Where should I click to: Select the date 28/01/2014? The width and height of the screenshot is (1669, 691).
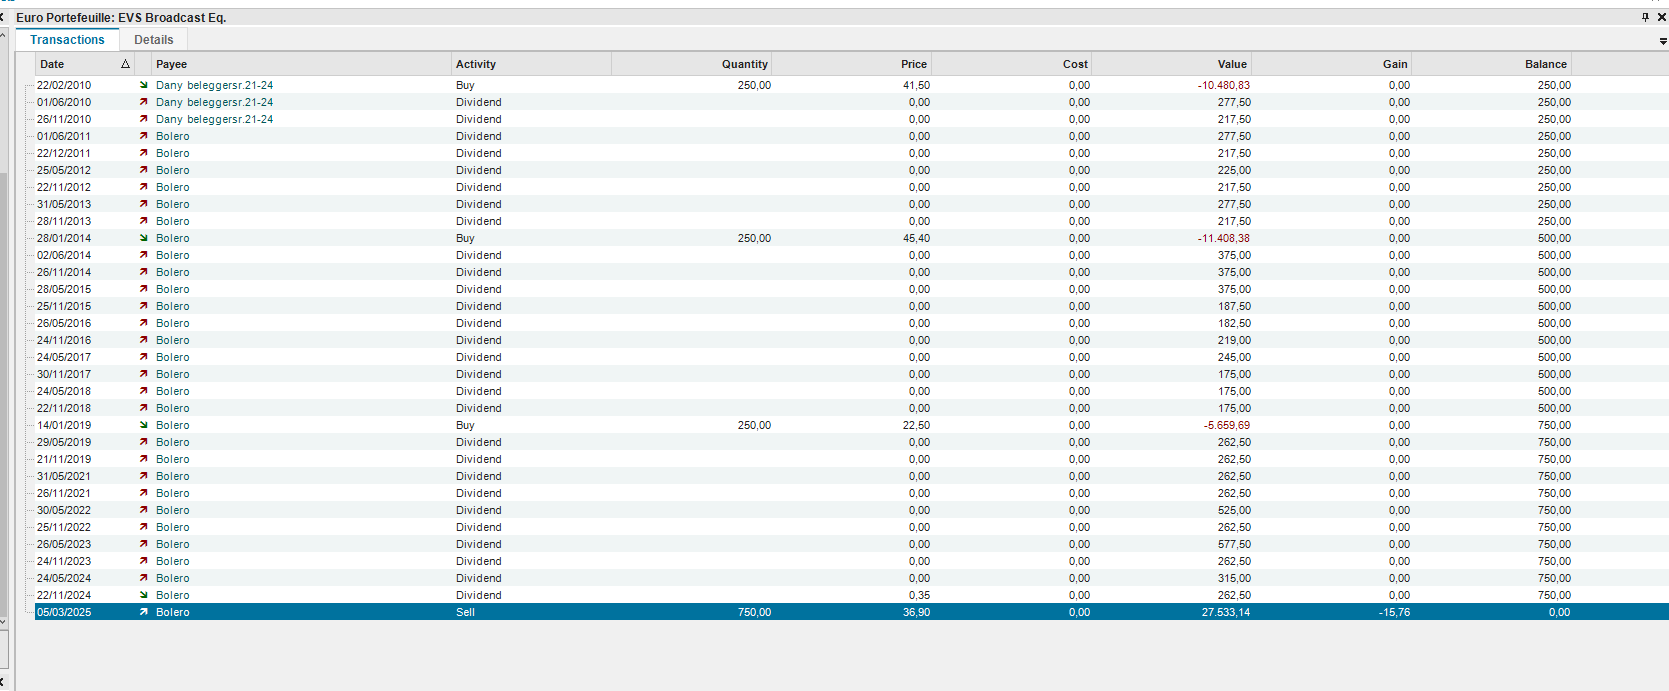(64, 238)
